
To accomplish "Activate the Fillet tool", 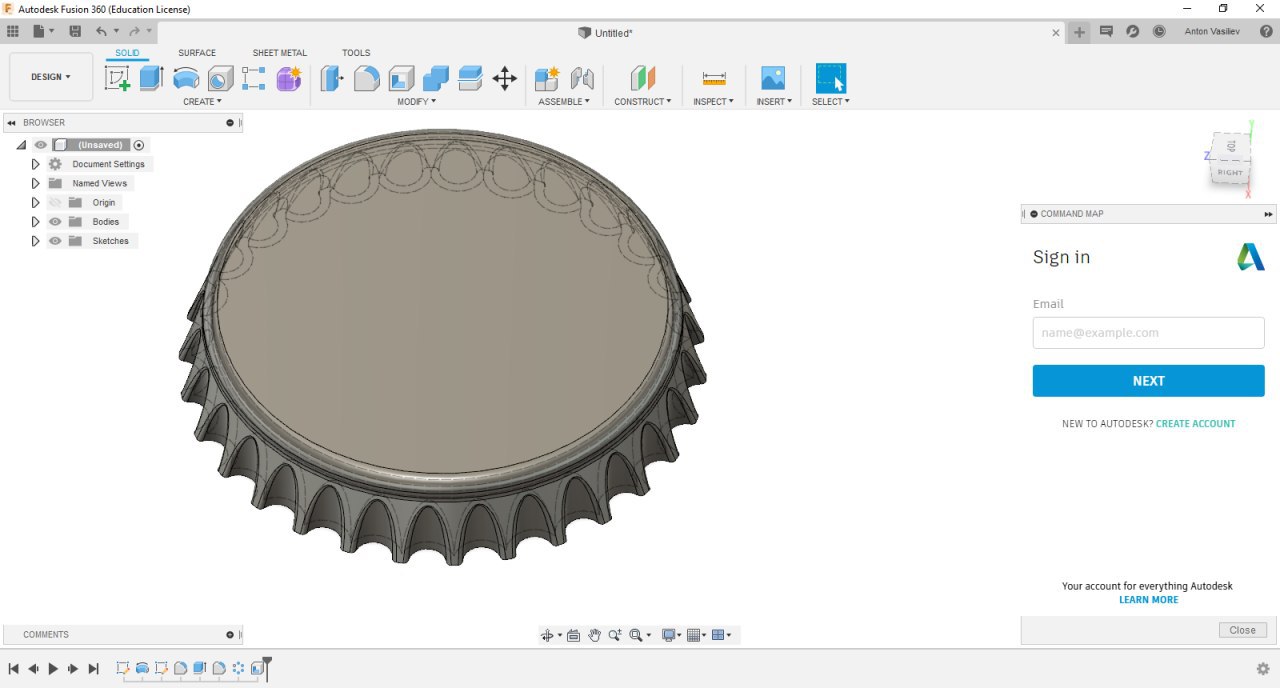I will click(367, 78).
